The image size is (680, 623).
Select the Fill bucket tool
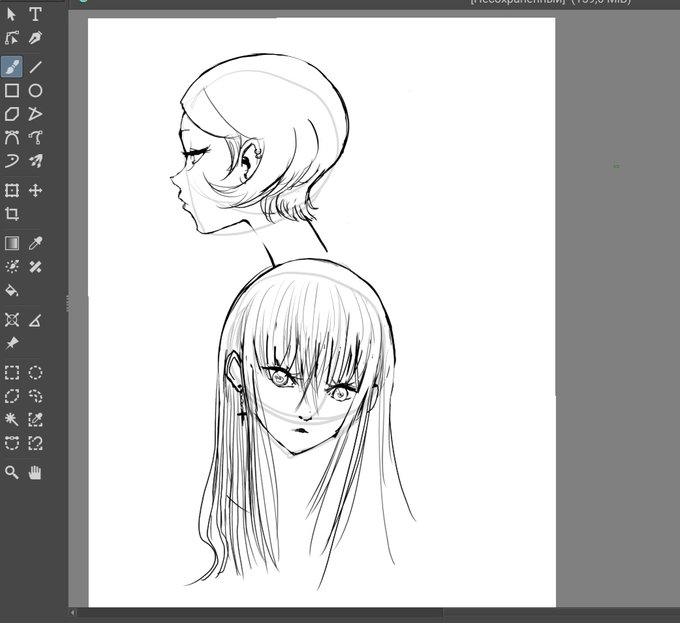tap(12, 290)
